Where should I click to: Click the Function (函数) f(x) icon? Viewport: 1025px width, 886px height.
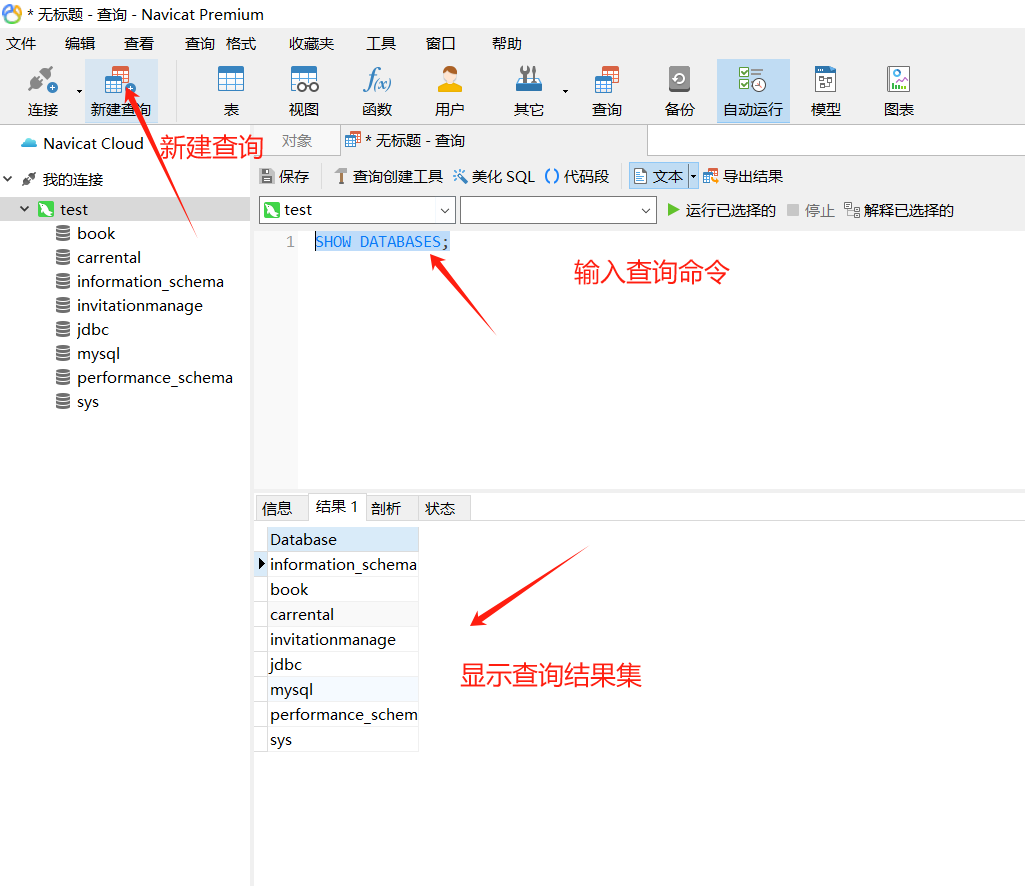pos(377,82)
